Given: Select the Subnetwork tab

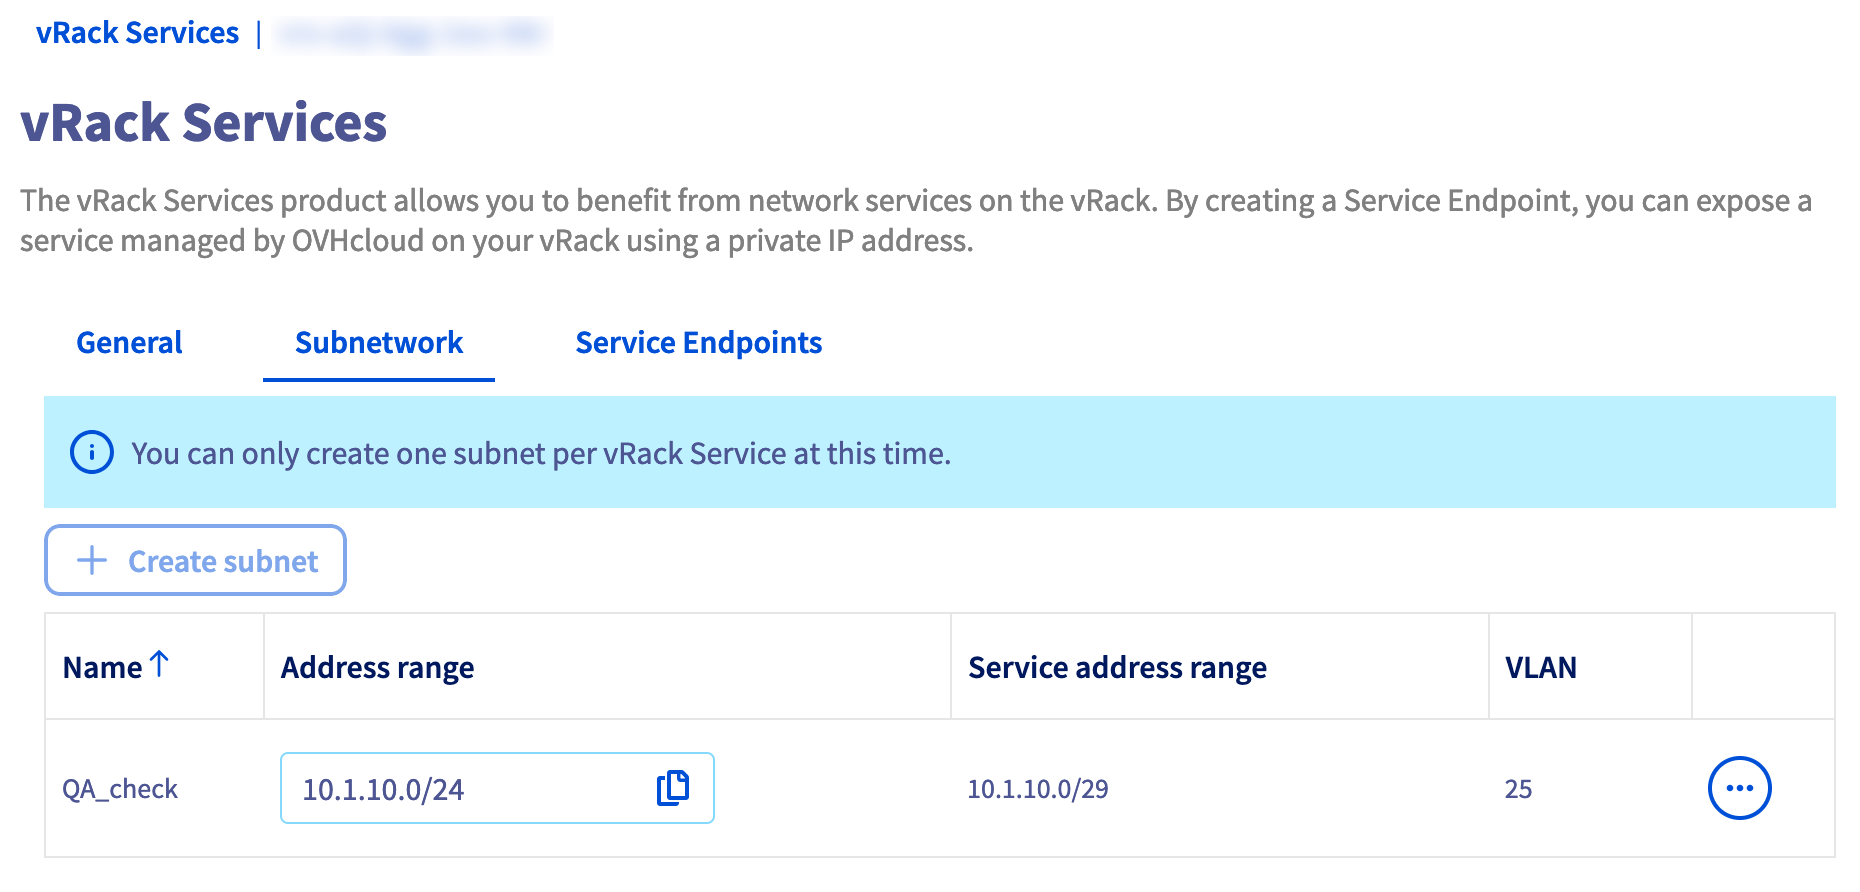Looking at the screenshot, I should click(379, 343).
